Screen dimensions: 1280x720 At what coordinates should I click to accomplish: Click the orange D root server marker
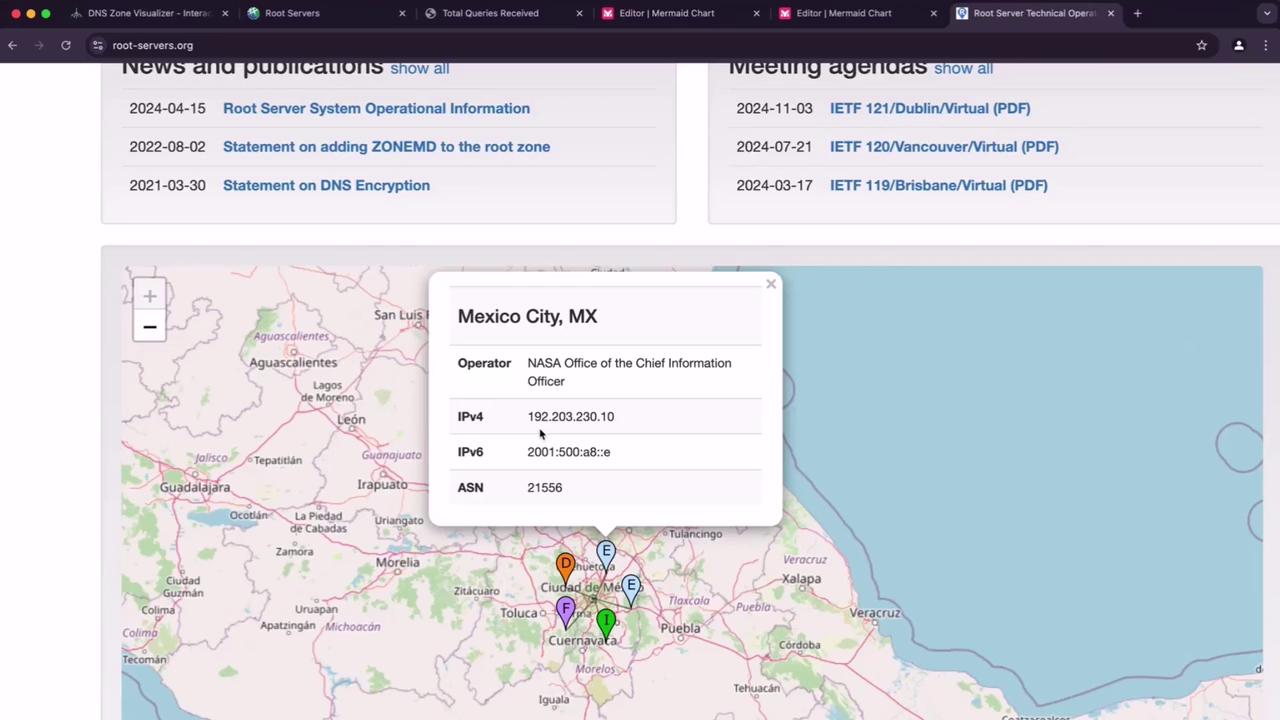[x=565, y=566]
